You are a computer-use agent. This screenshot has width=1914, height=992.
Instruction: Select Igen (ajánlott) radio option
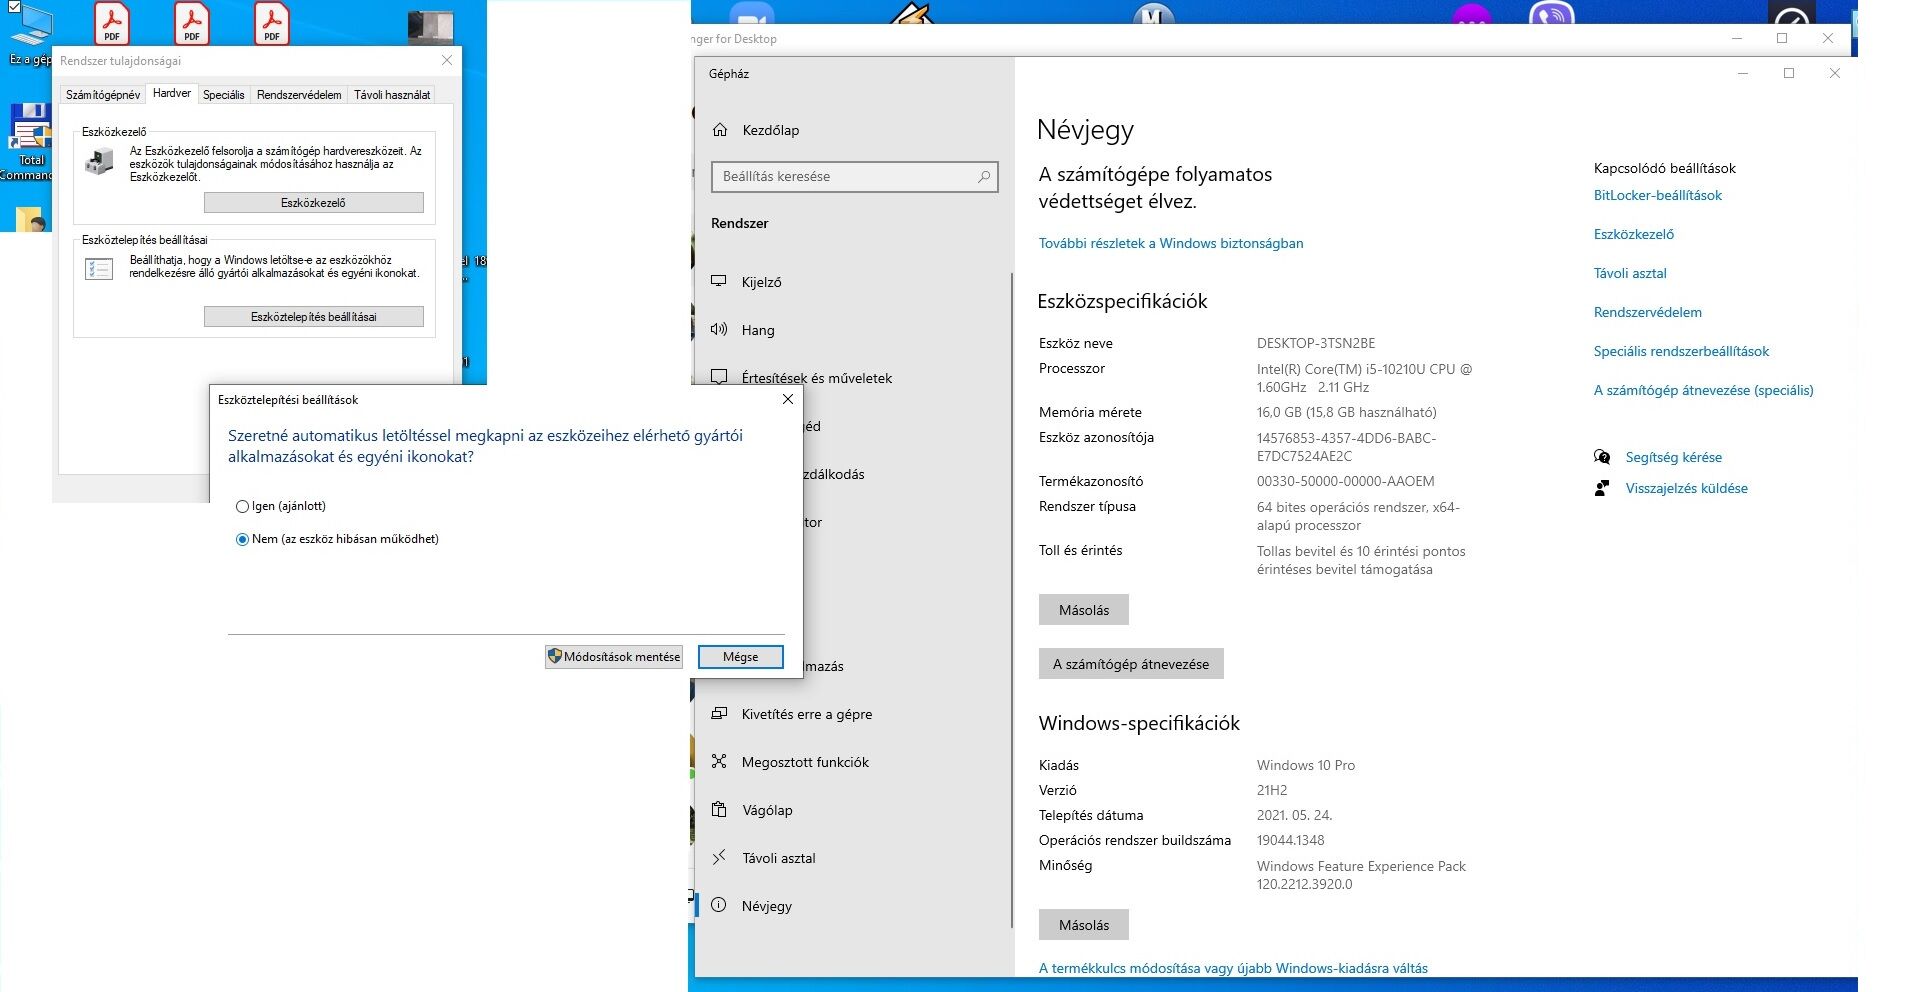[242, 506]
